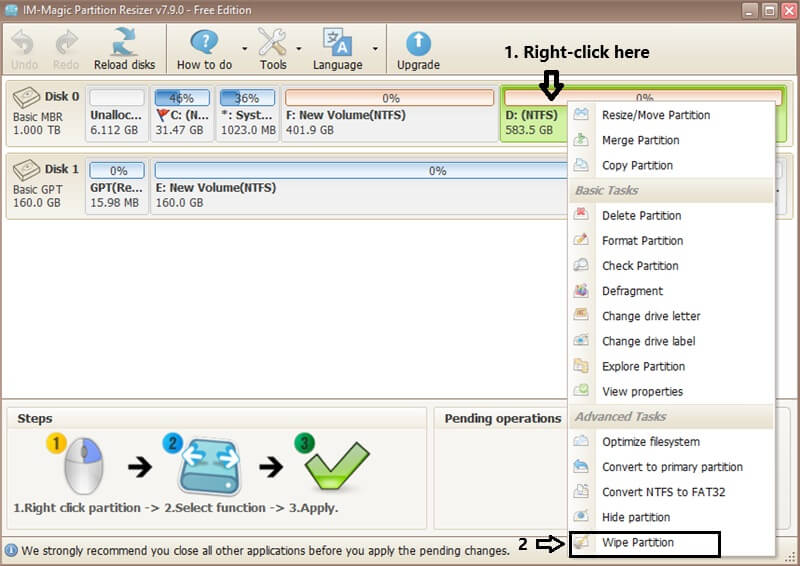The height and width of the screenshot is (566, 800).
Task: Select the C: partition with red flag
Action: [x=182, y=114]
